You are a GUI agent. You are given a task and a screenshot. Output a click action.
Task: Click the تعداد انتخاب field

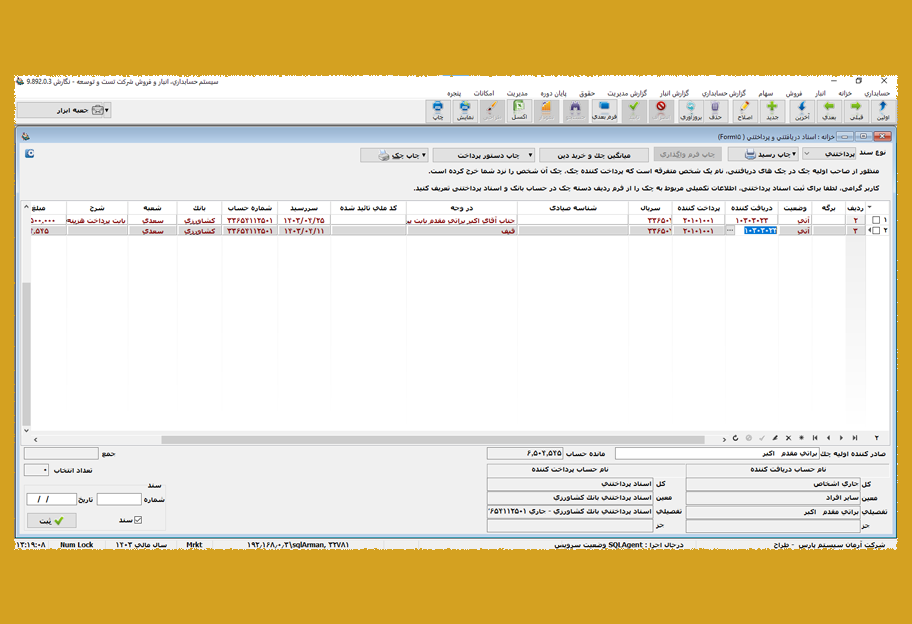36,470
